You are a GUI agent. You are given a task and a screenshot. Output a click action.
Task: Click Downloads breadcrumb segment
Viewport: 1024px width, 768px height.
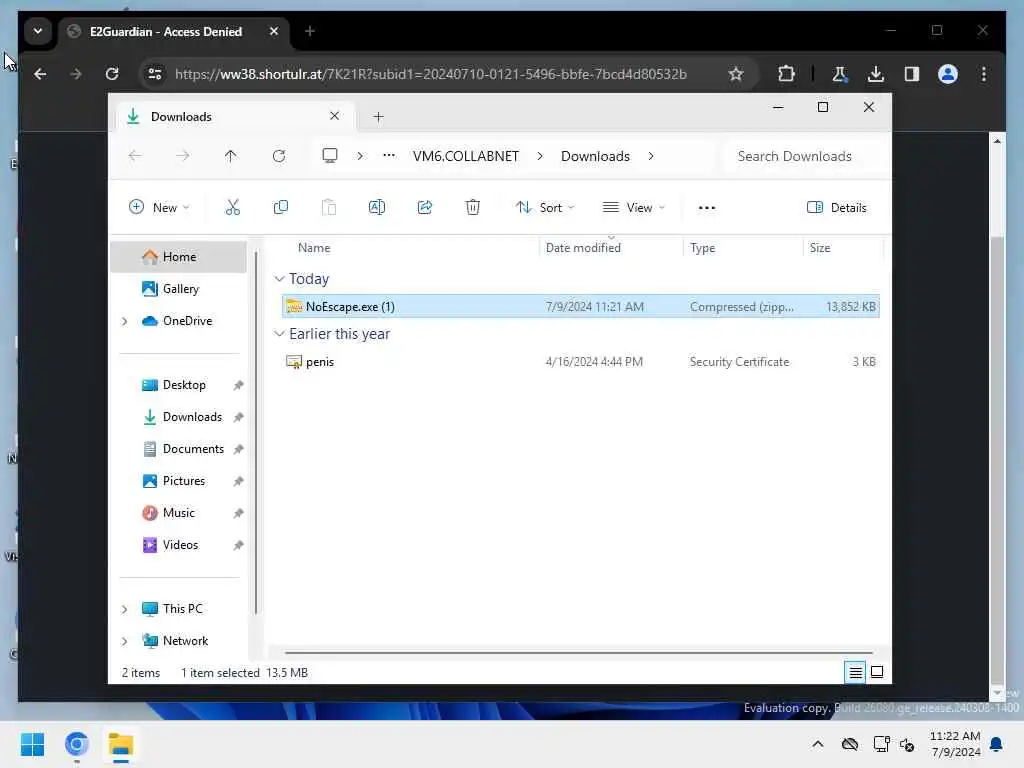pos(595,156)
